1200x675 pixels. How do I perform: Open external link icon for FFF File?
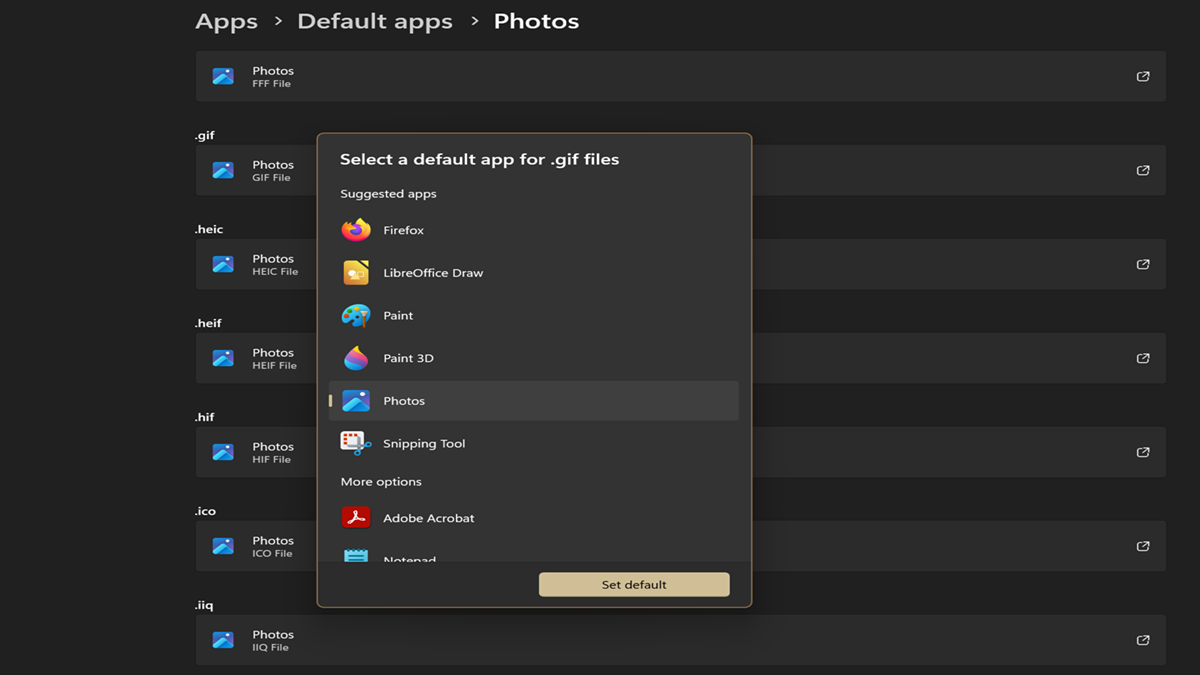1143,77
